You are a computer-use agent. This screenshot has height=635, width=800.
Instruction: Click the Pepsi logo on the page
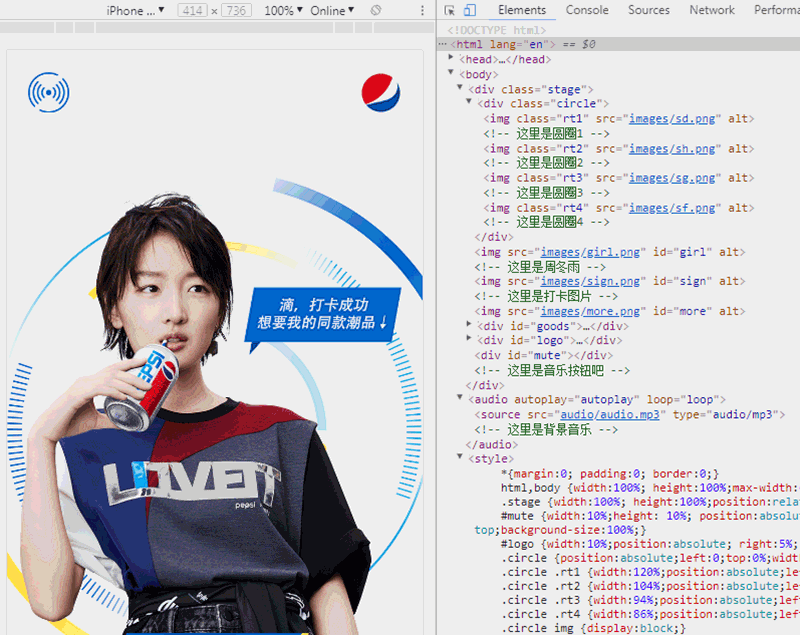coord(381,92)
